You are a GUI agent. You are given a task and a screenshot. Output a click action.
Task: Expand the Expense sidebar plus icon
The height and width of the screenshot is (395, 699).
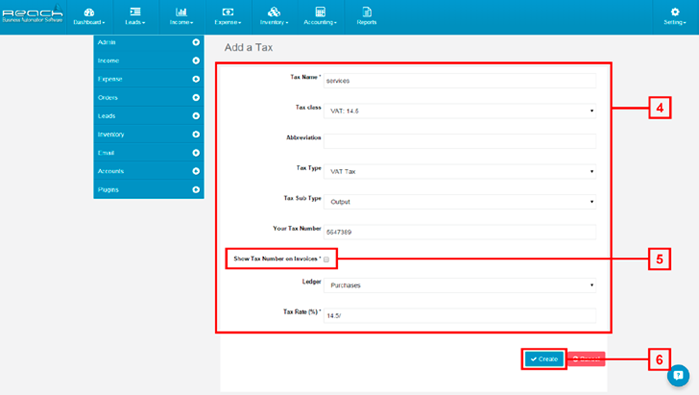[x=196, y=79]
